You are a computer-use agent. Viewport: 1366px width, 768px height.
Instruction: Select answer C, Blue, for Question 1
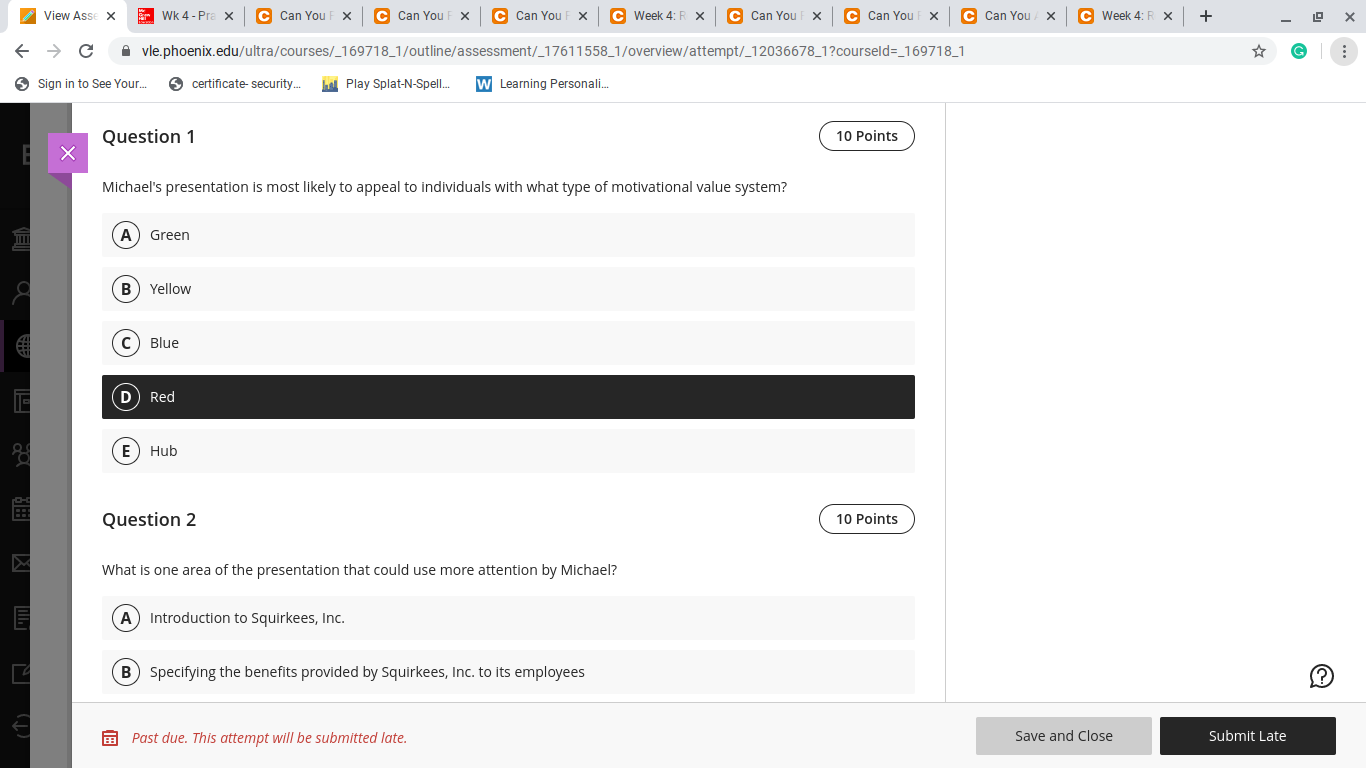[x=508, y=343]
